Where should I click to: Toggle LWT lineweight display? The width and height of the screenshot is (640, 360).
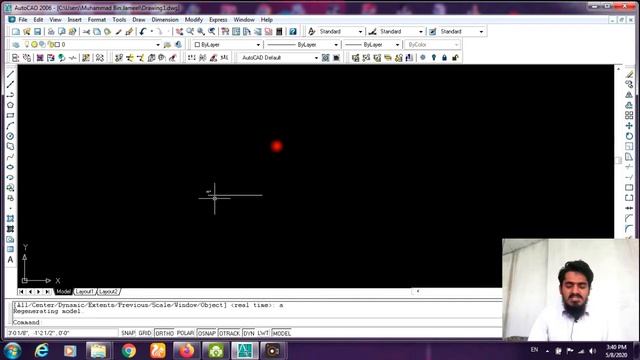coord(263,333)
